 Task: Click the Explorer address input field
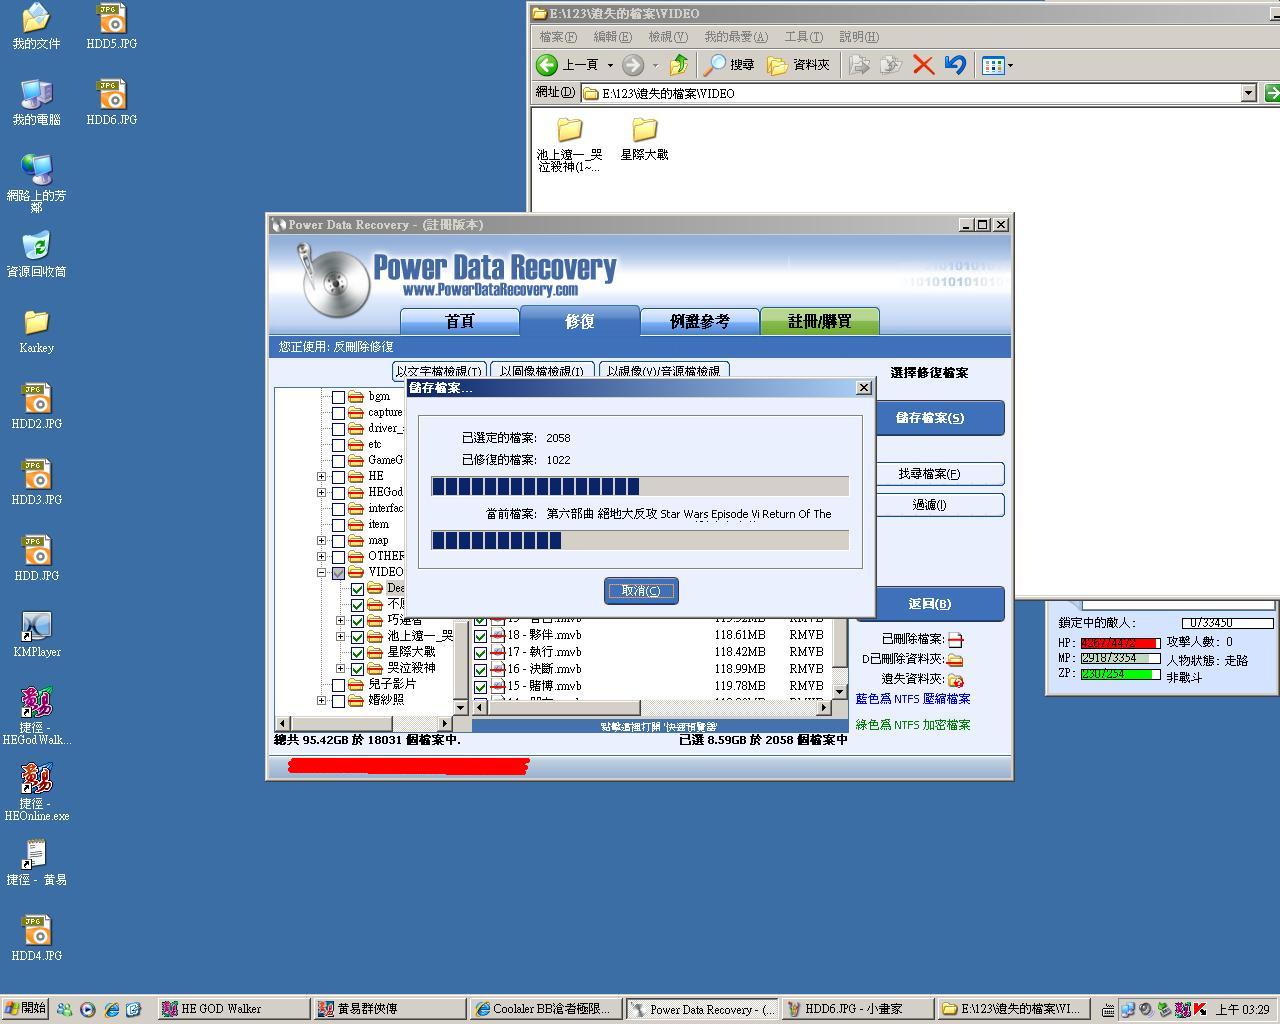[x=910, y=93]
